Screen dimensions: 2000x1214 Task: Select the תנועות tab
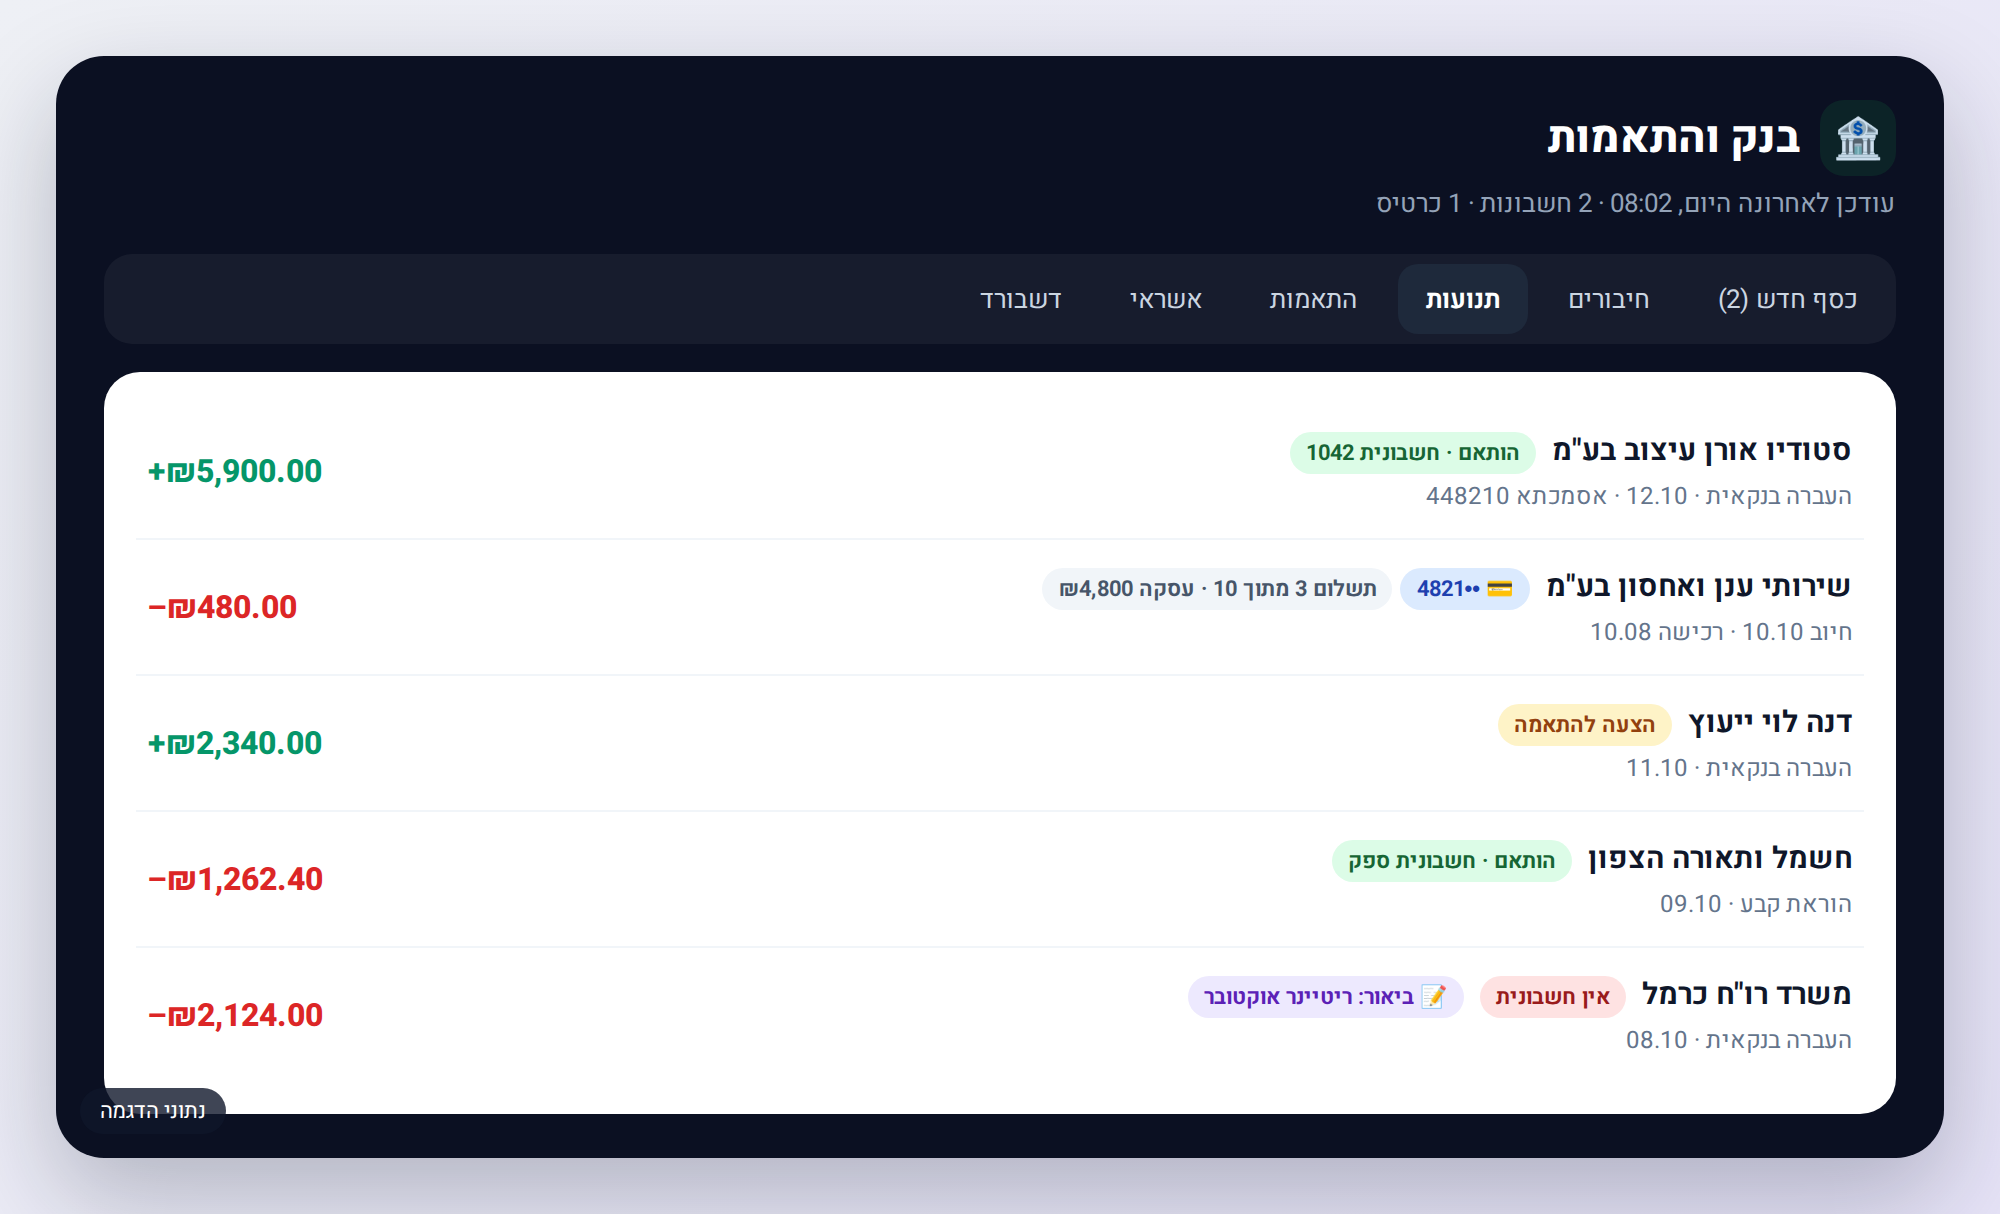coord(1462,299)
